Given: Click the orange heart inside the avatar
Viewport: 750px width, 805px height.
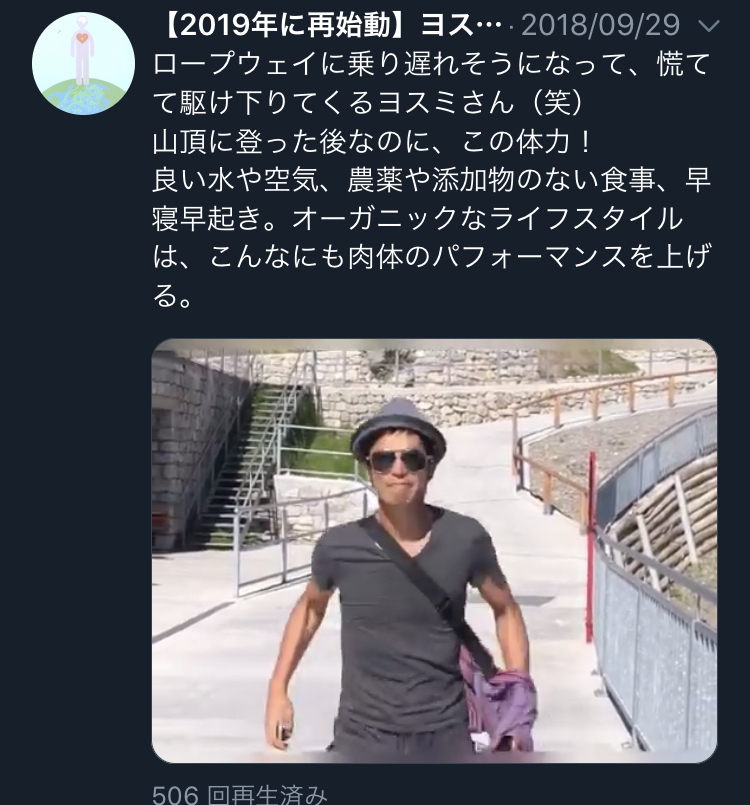Looking at the screenshot, I should (x=81, y=38).
